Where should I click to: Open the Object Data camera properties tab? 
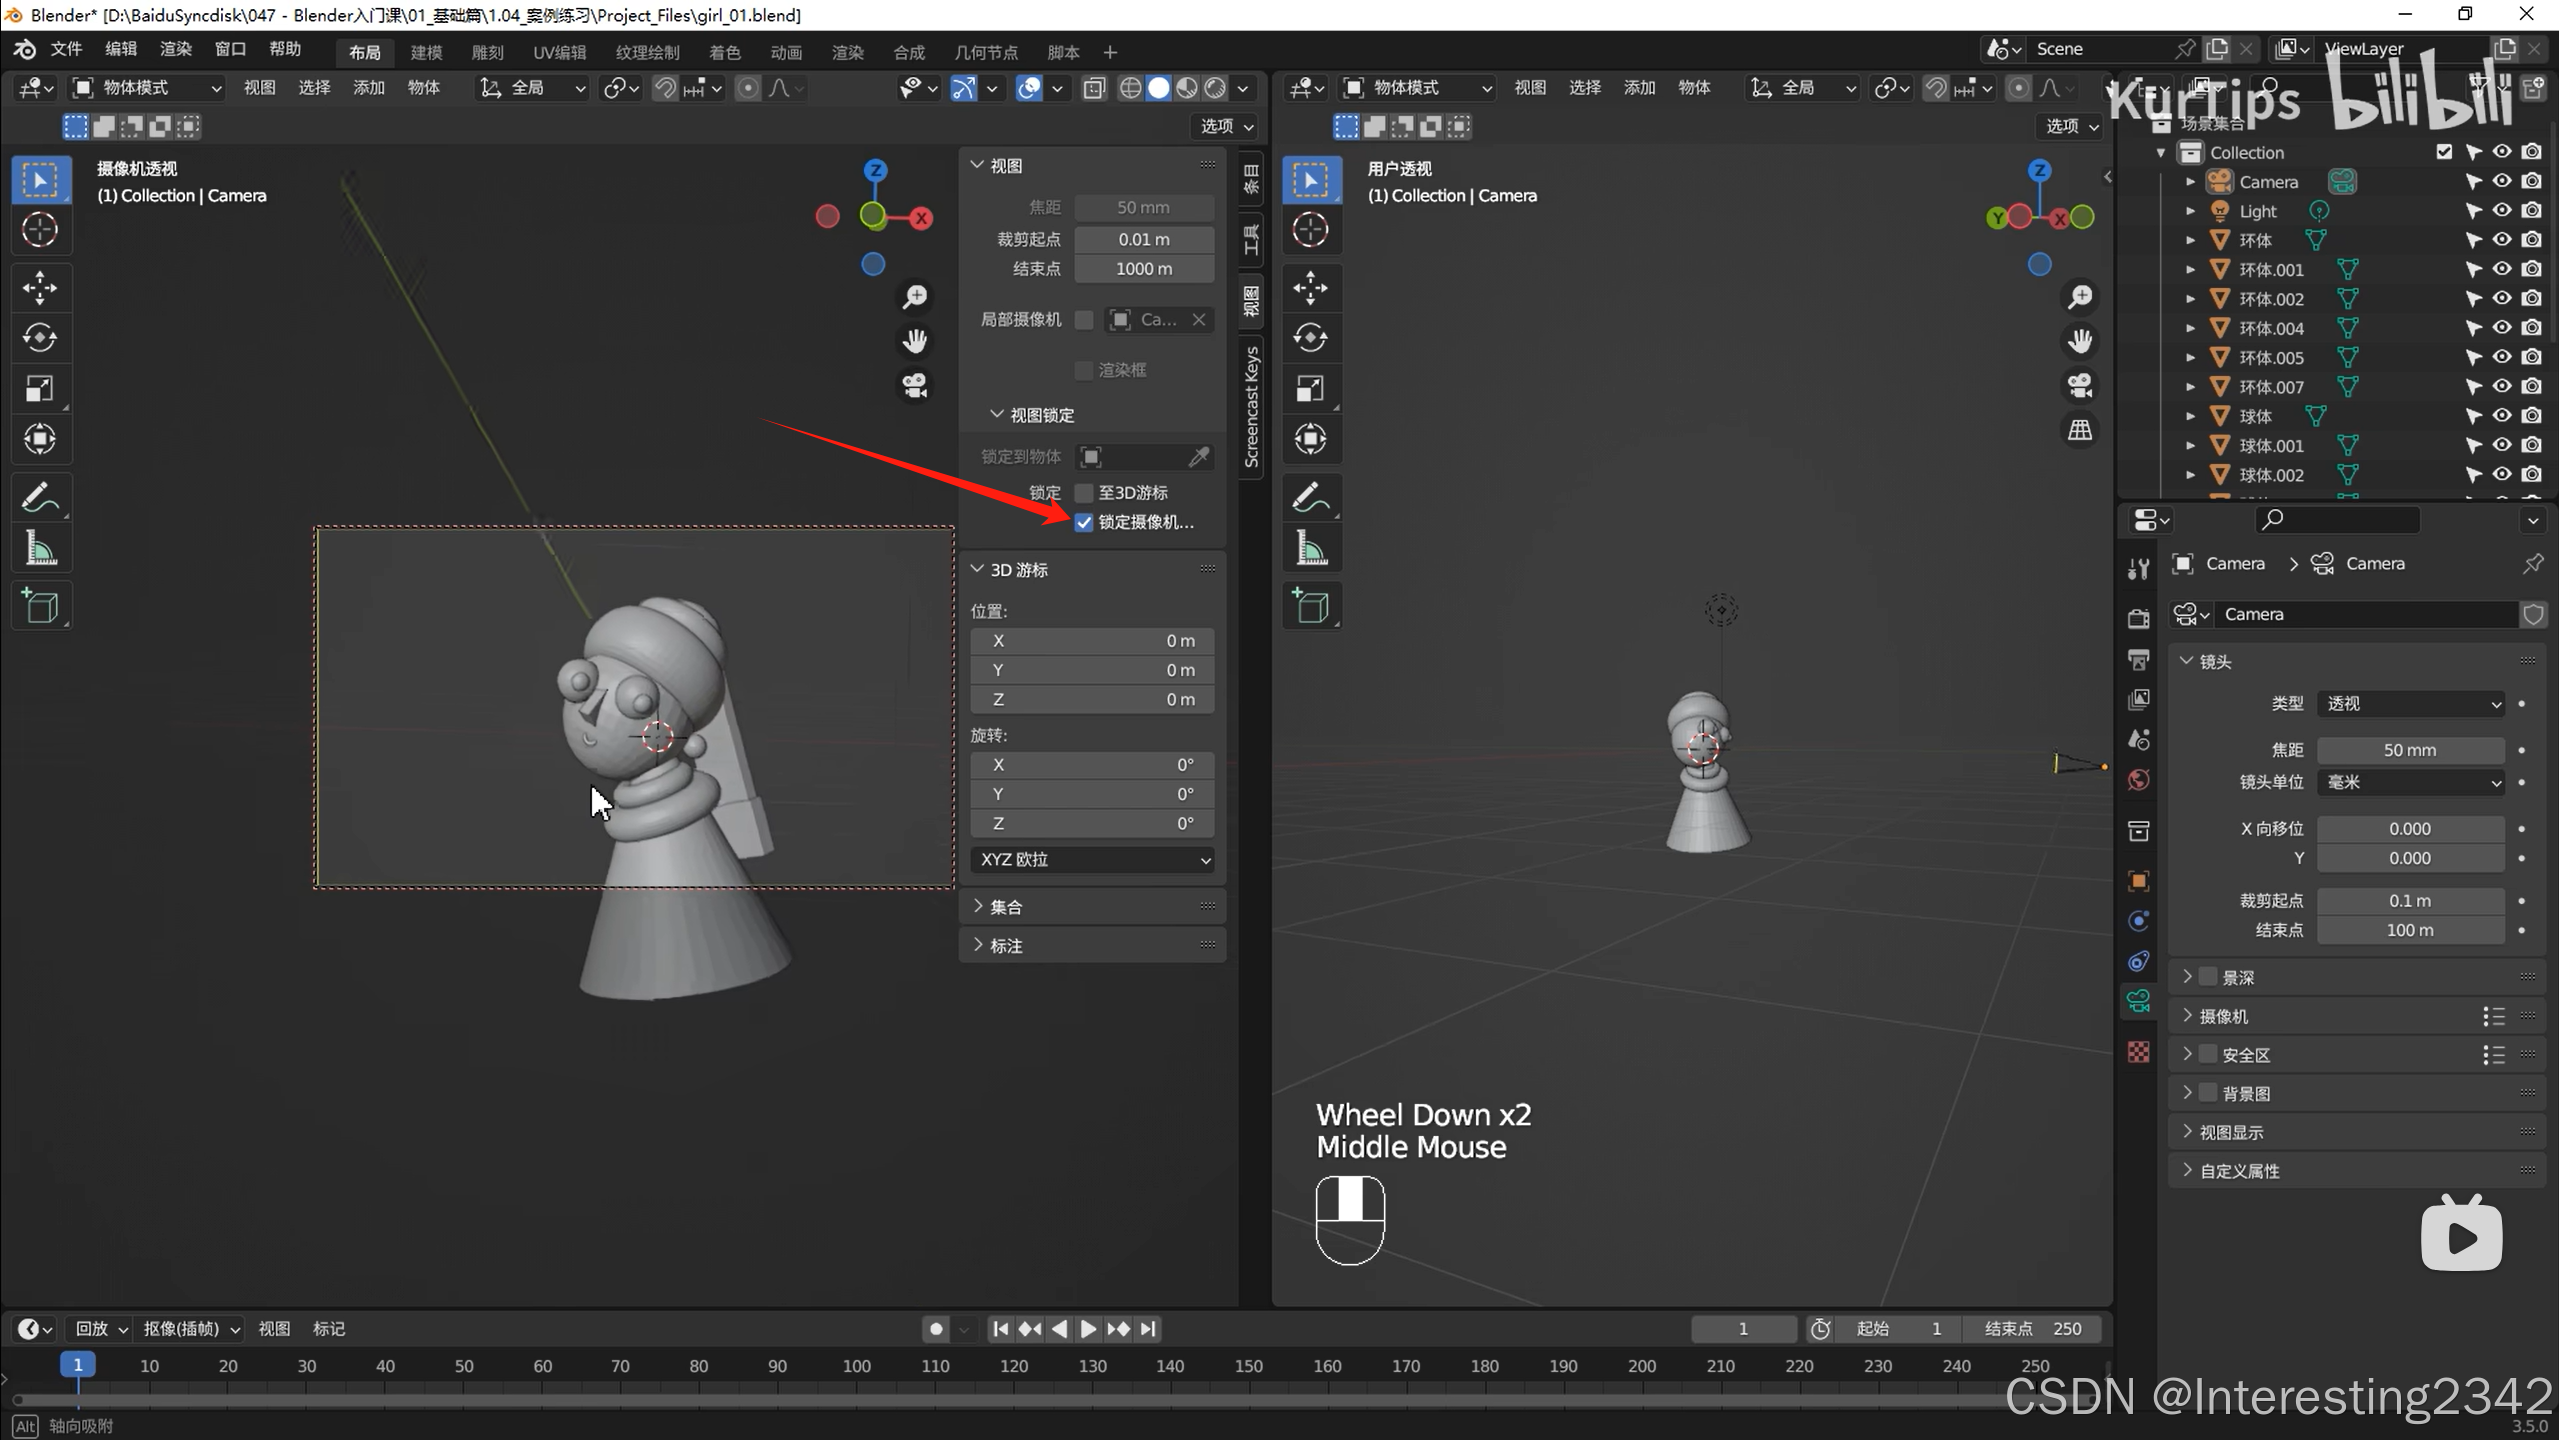2139,1001
